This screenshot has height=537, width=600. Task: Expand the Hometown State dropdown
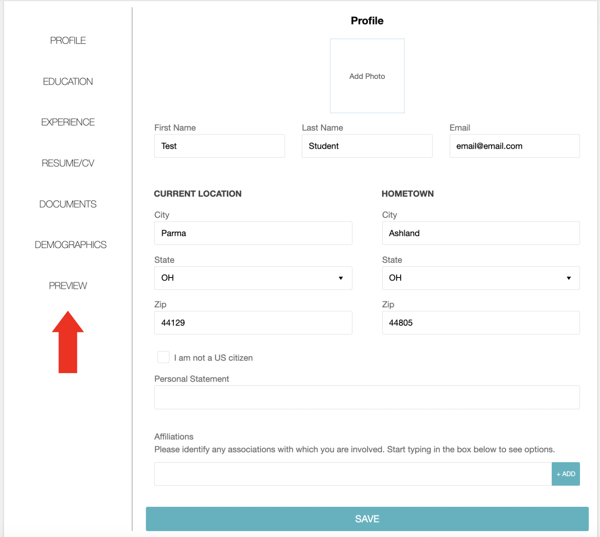[481, 278]
